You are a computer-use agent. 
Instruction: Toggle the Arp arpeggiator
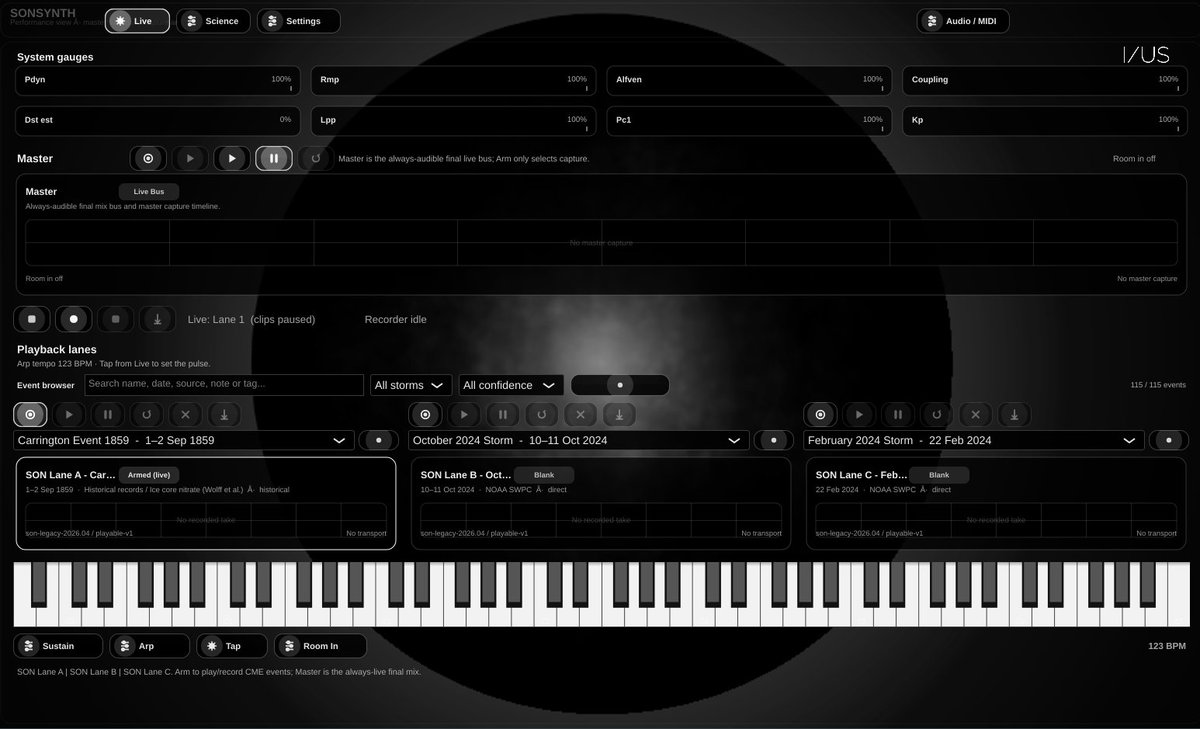[149, 646]
